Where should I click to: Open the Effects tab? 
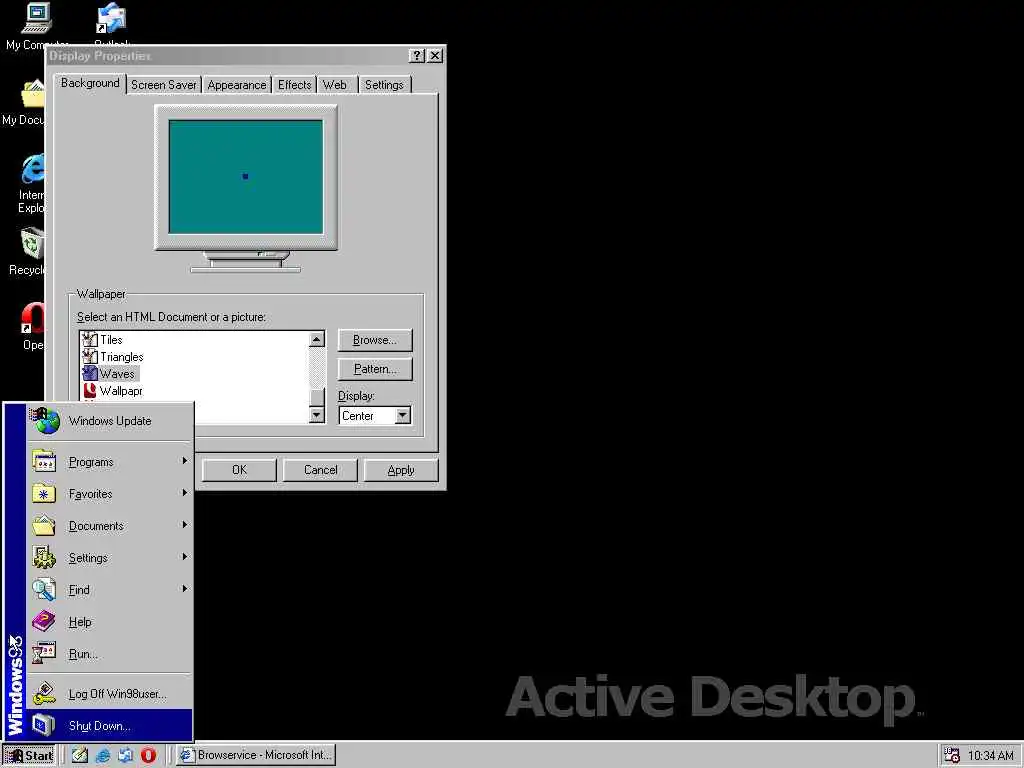click(x=295, y=85)
